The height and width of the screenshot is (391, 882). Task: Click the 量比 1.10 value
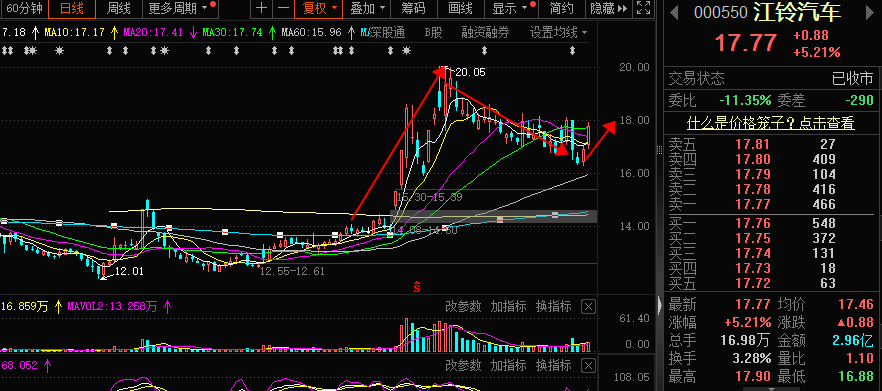click(x=861, y=358)
